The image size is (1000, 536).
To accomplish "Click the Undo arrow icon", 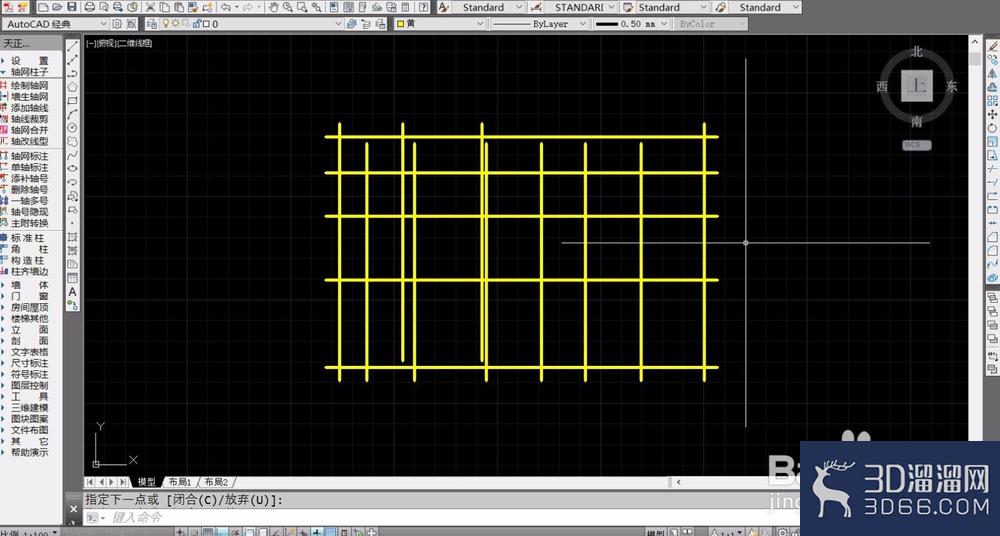I will coord(226,7).
